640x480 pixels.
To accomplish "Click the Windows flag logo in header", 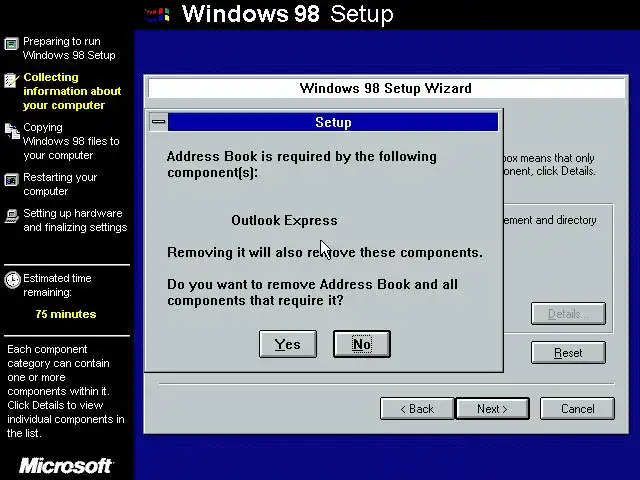I will [157, 15].
